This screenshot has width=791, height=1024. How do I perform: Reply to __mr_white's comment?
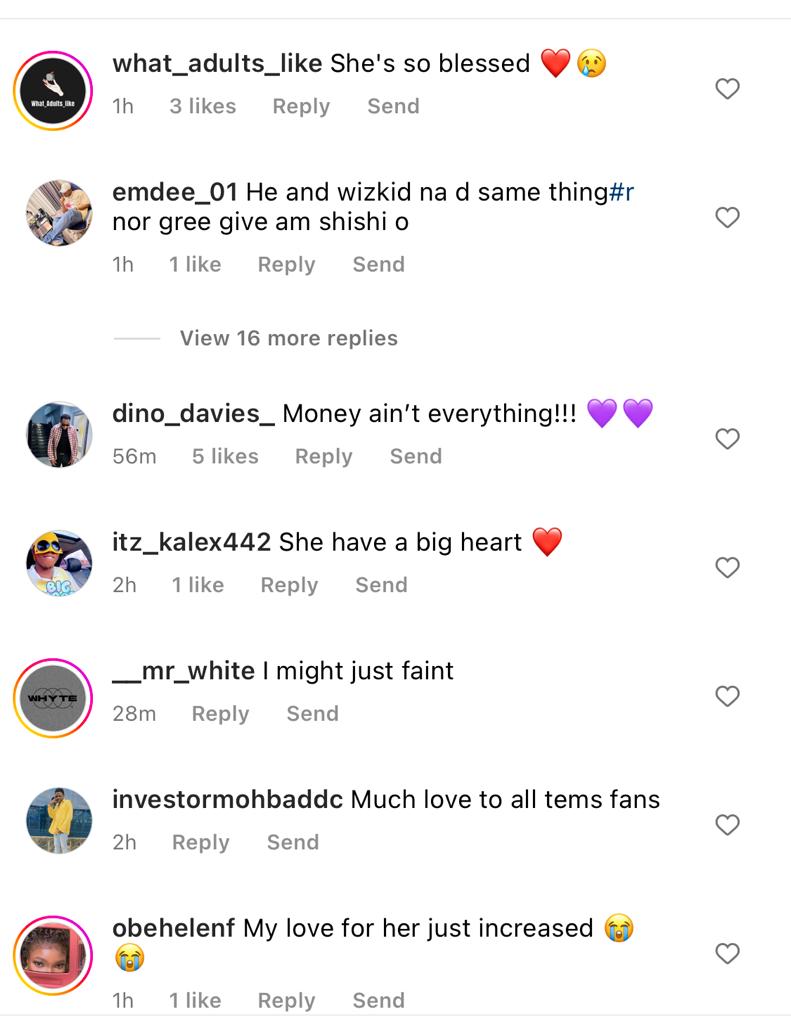220,714
